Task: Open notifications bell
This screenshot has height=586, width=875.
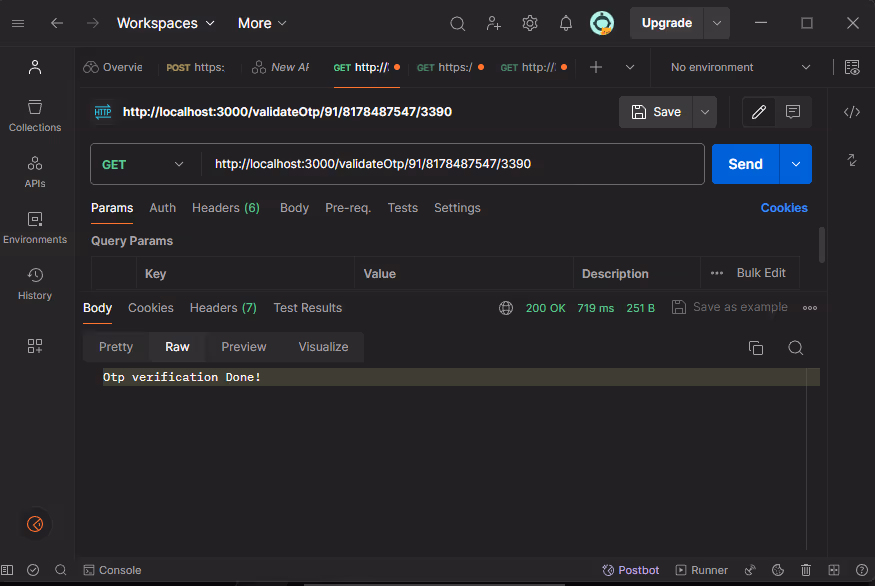Action: 566,23
